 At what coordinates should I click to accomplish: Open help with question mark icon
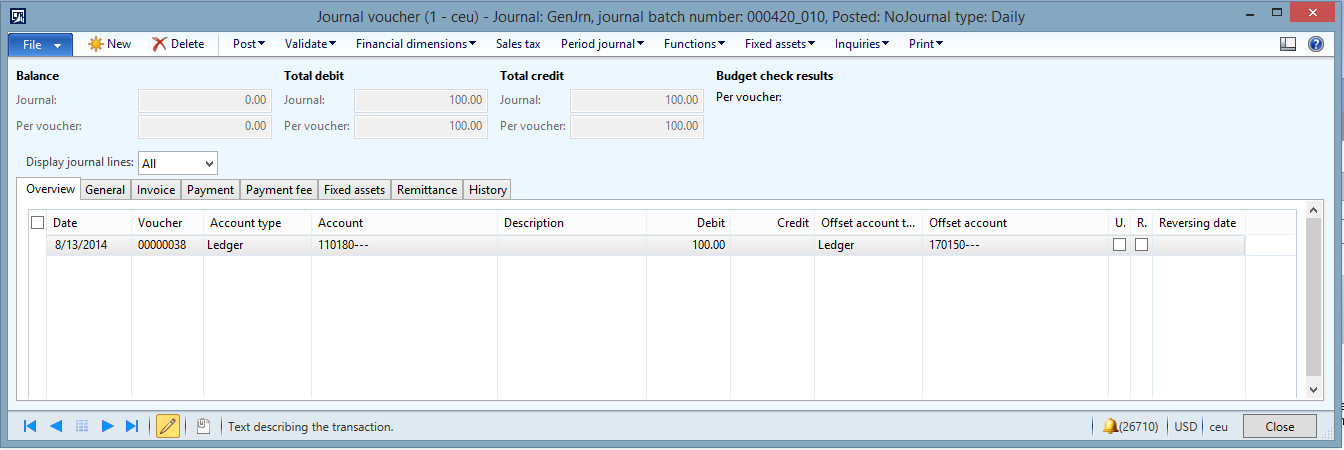coord(1316,44)
